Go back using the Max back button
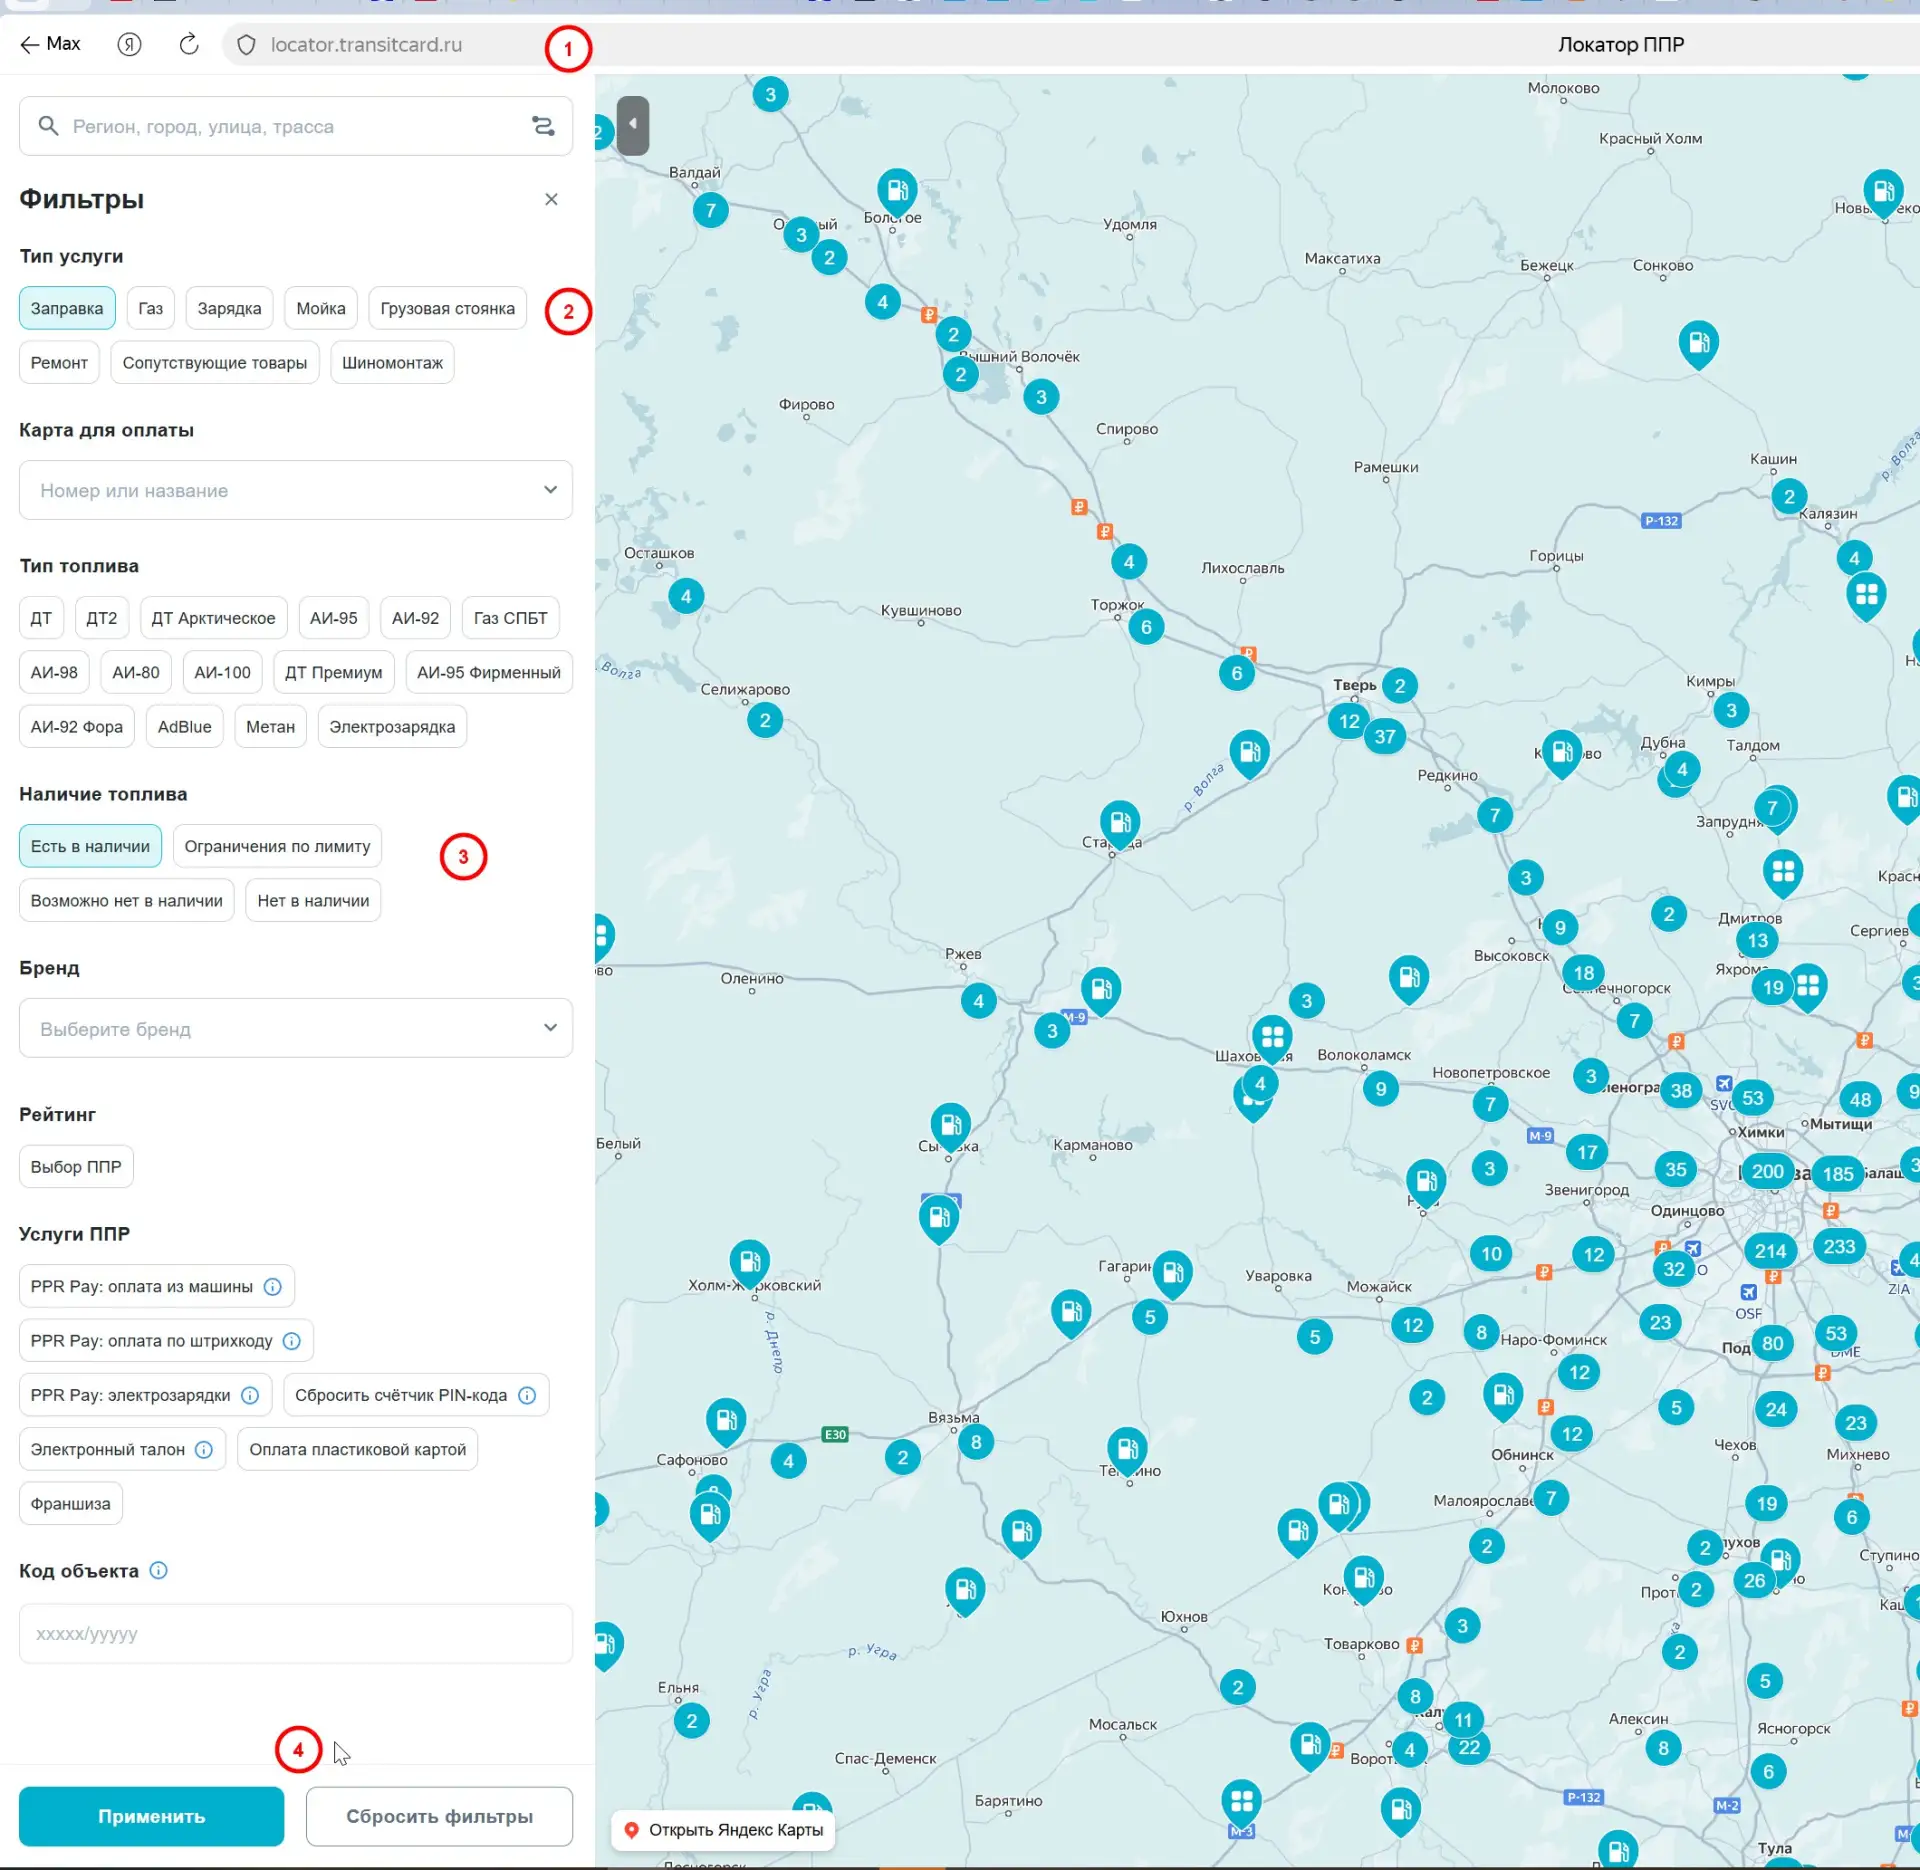Image resolution: width=1920 pixels, height=1870 pixels. pyautogui.click(x=50, y=44)
